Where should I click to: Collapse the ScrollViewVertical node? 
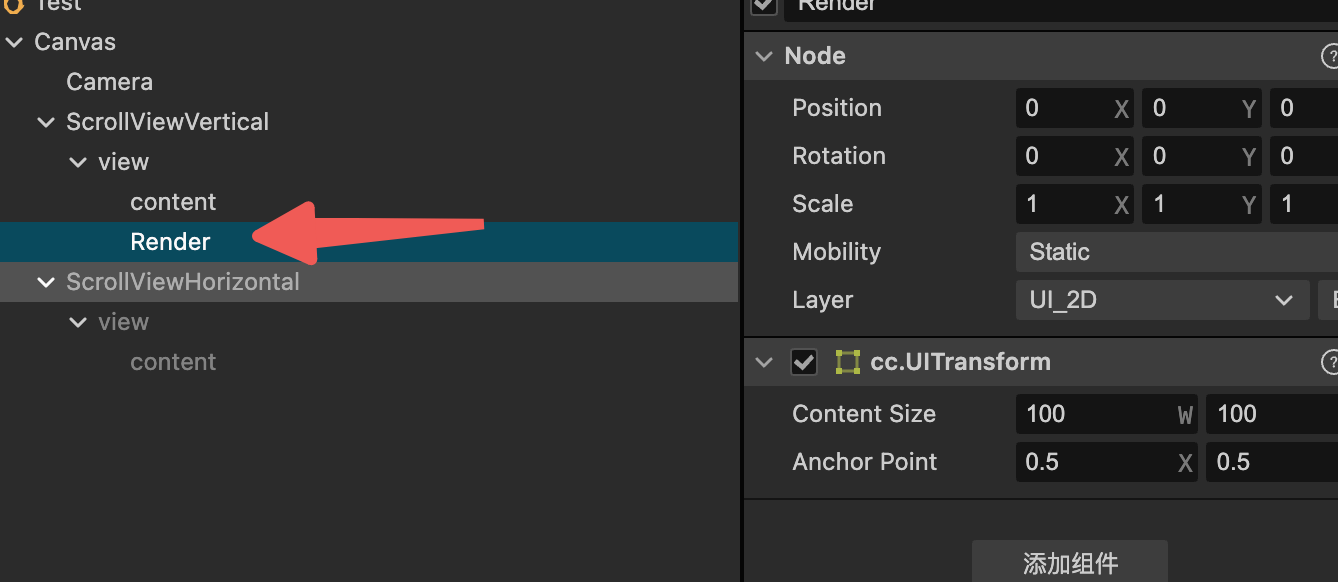click(x=46, y=122)
